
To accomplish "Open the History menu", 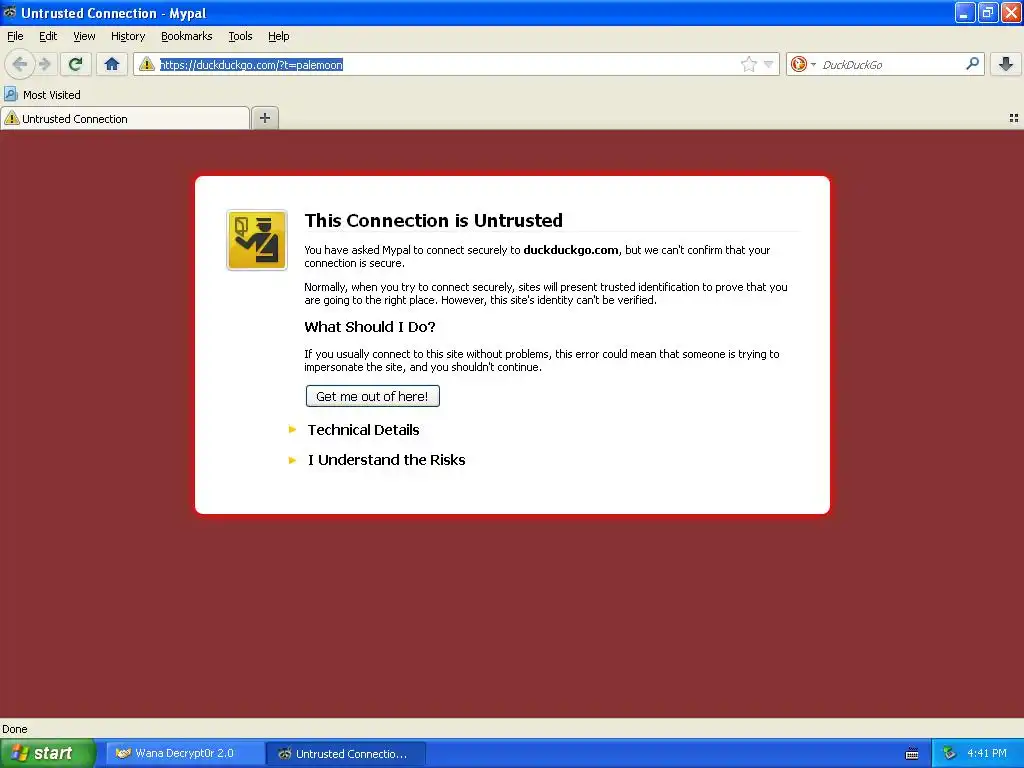I will click(128, 36).
